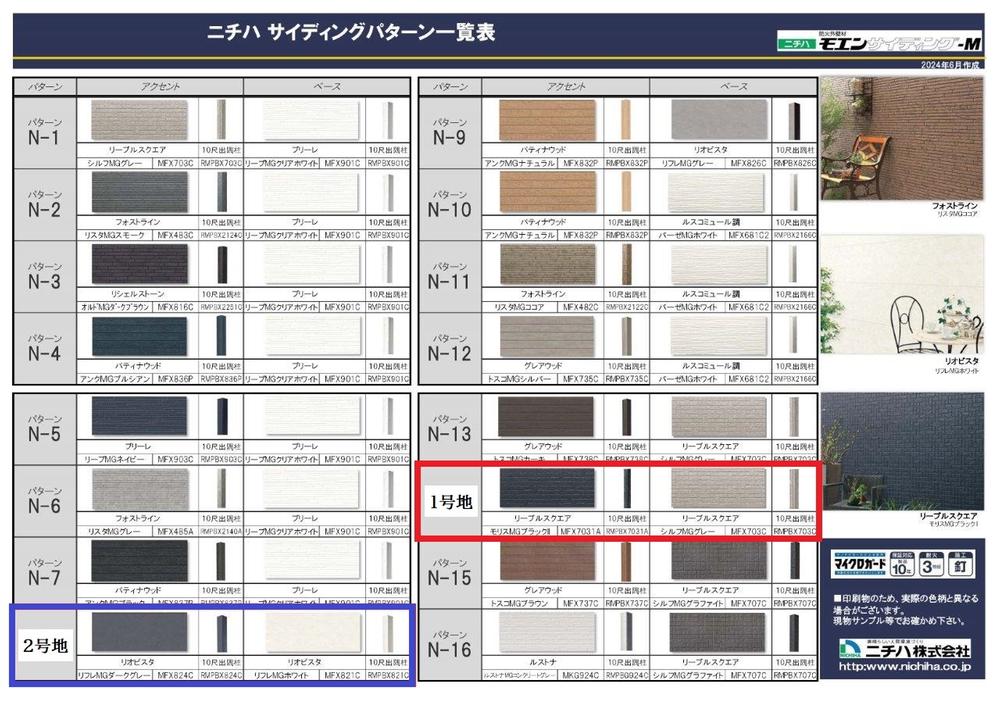The image size is (1000, 707).
Task: Pick the N-1 white base swatch プリーレ
Action: 311,119
